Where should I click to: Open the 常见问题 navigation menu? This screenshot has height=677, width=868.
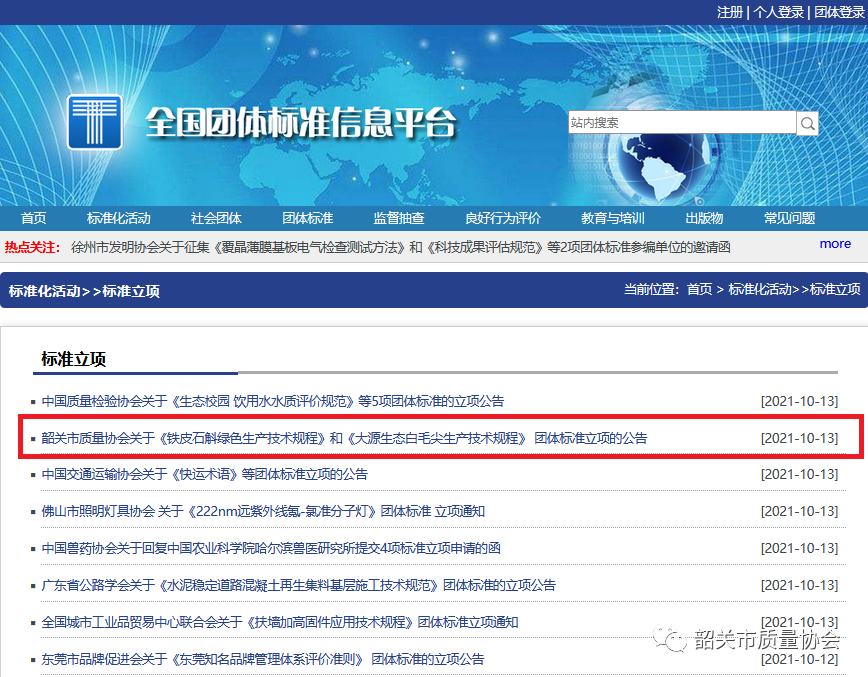click(x=789, y=218)
